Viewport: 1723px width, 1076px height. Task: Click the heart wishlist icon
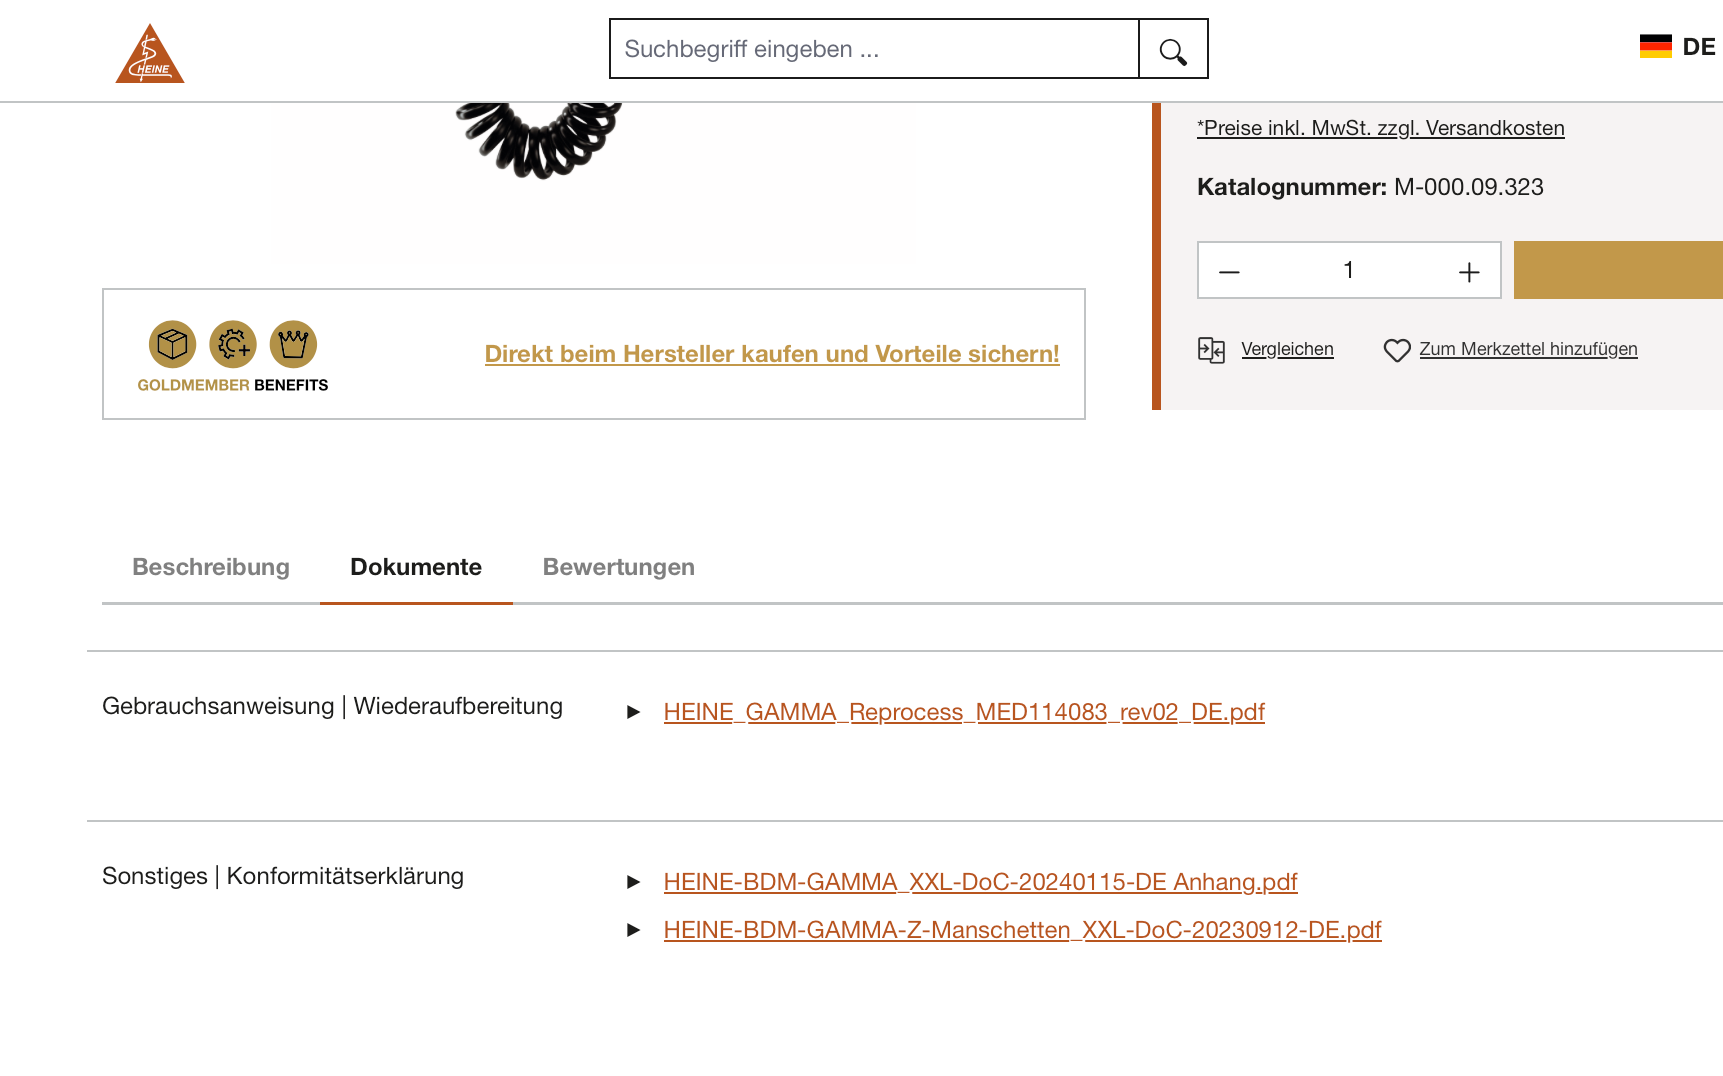pos(1397,350)
